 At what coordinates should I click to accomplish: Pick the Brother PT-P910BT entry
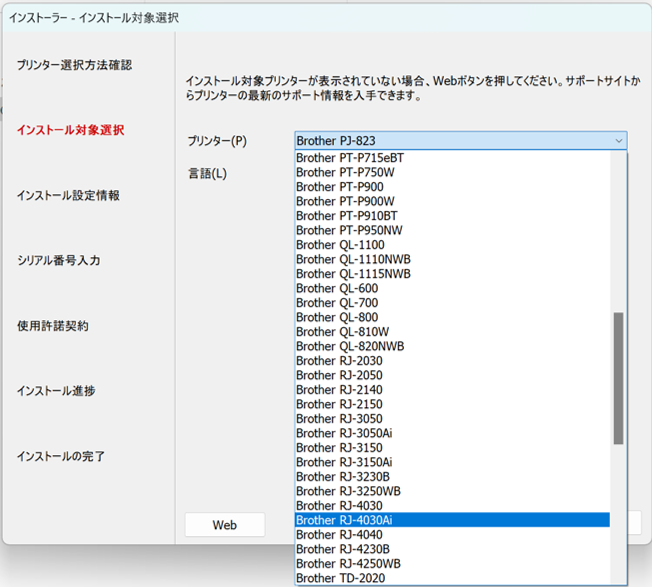(452, 216)
